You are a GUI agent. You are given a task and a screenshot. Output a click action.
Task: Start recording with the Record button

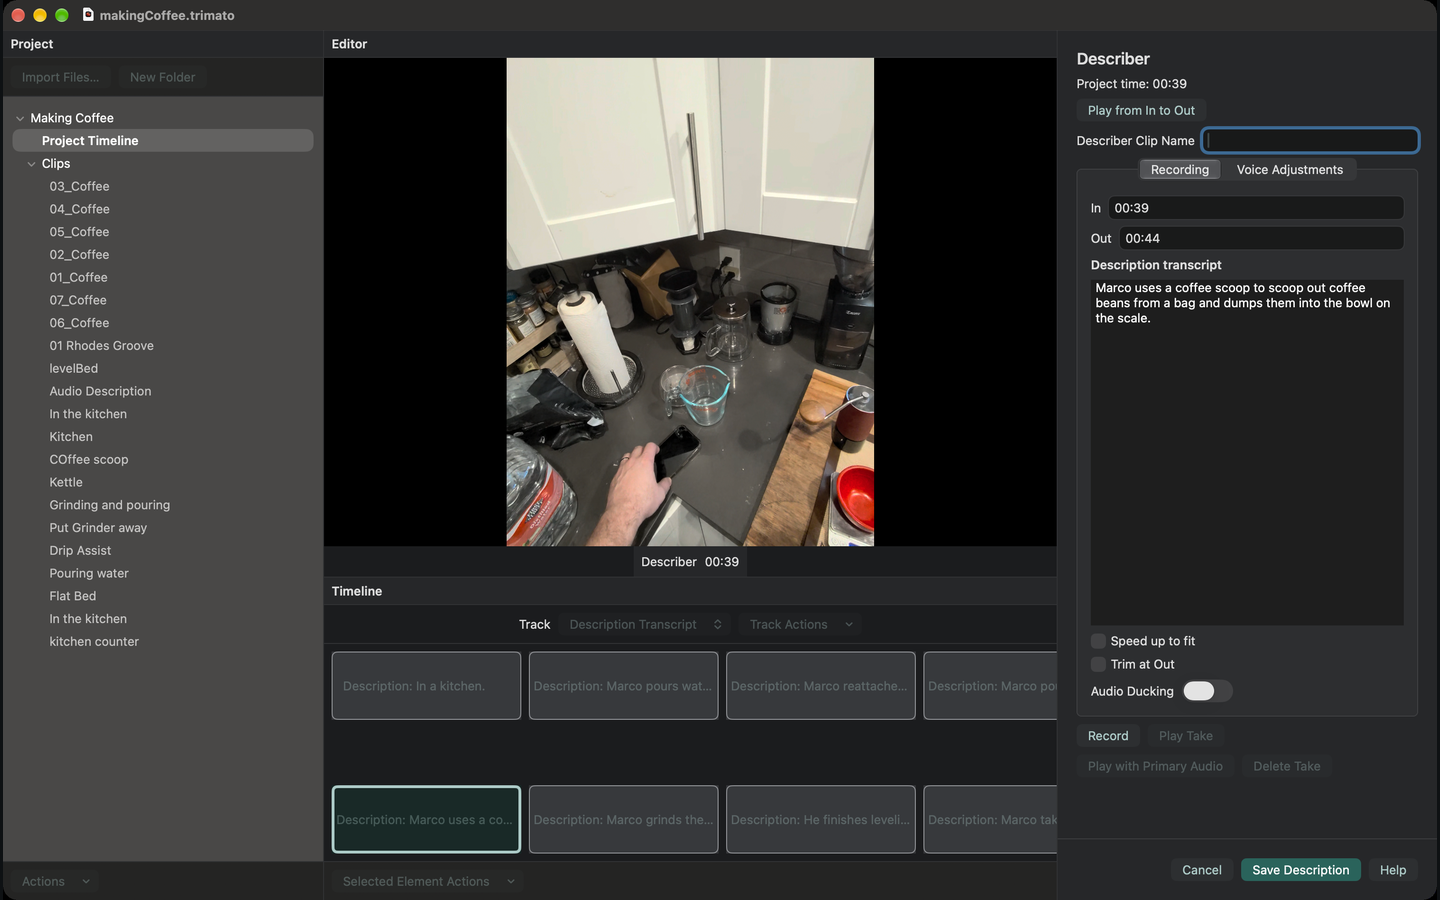point(1108,736)
